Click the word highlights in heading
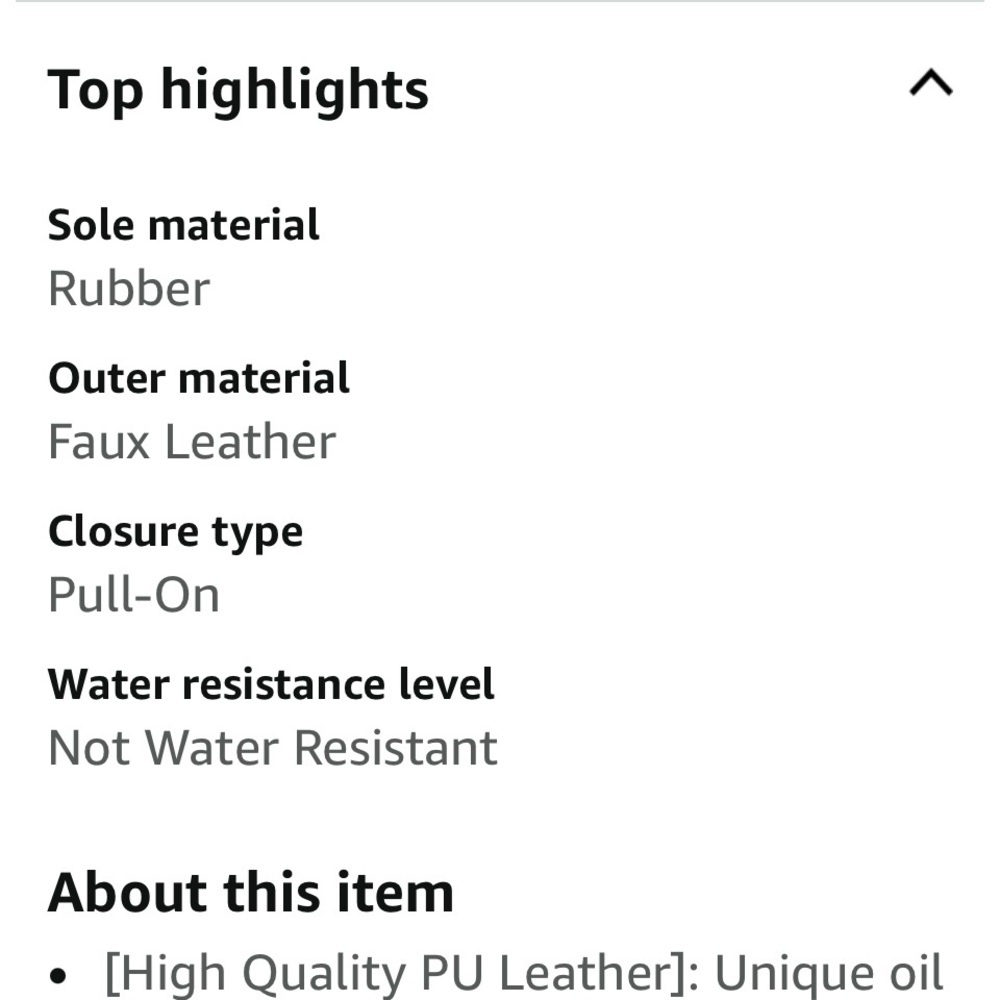 coord(295,91)
